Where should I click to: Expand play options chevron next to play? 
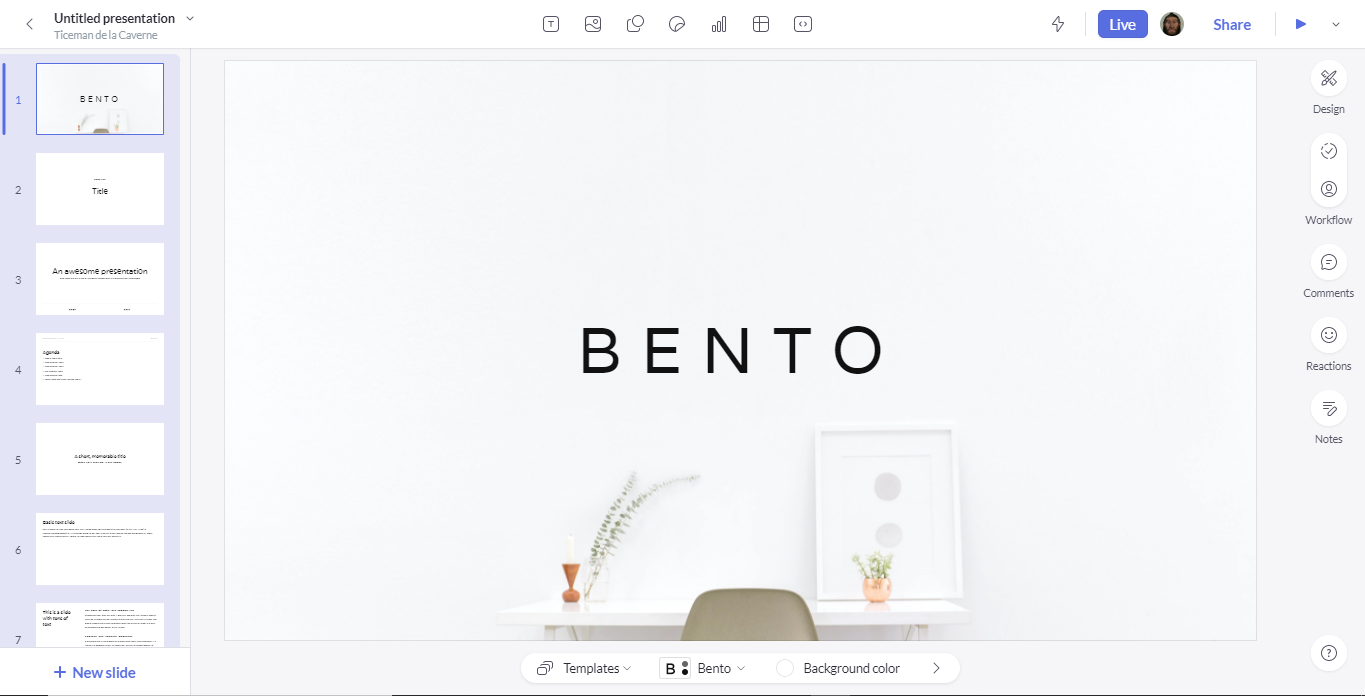pyautogui.click(x=1336, y=24)
